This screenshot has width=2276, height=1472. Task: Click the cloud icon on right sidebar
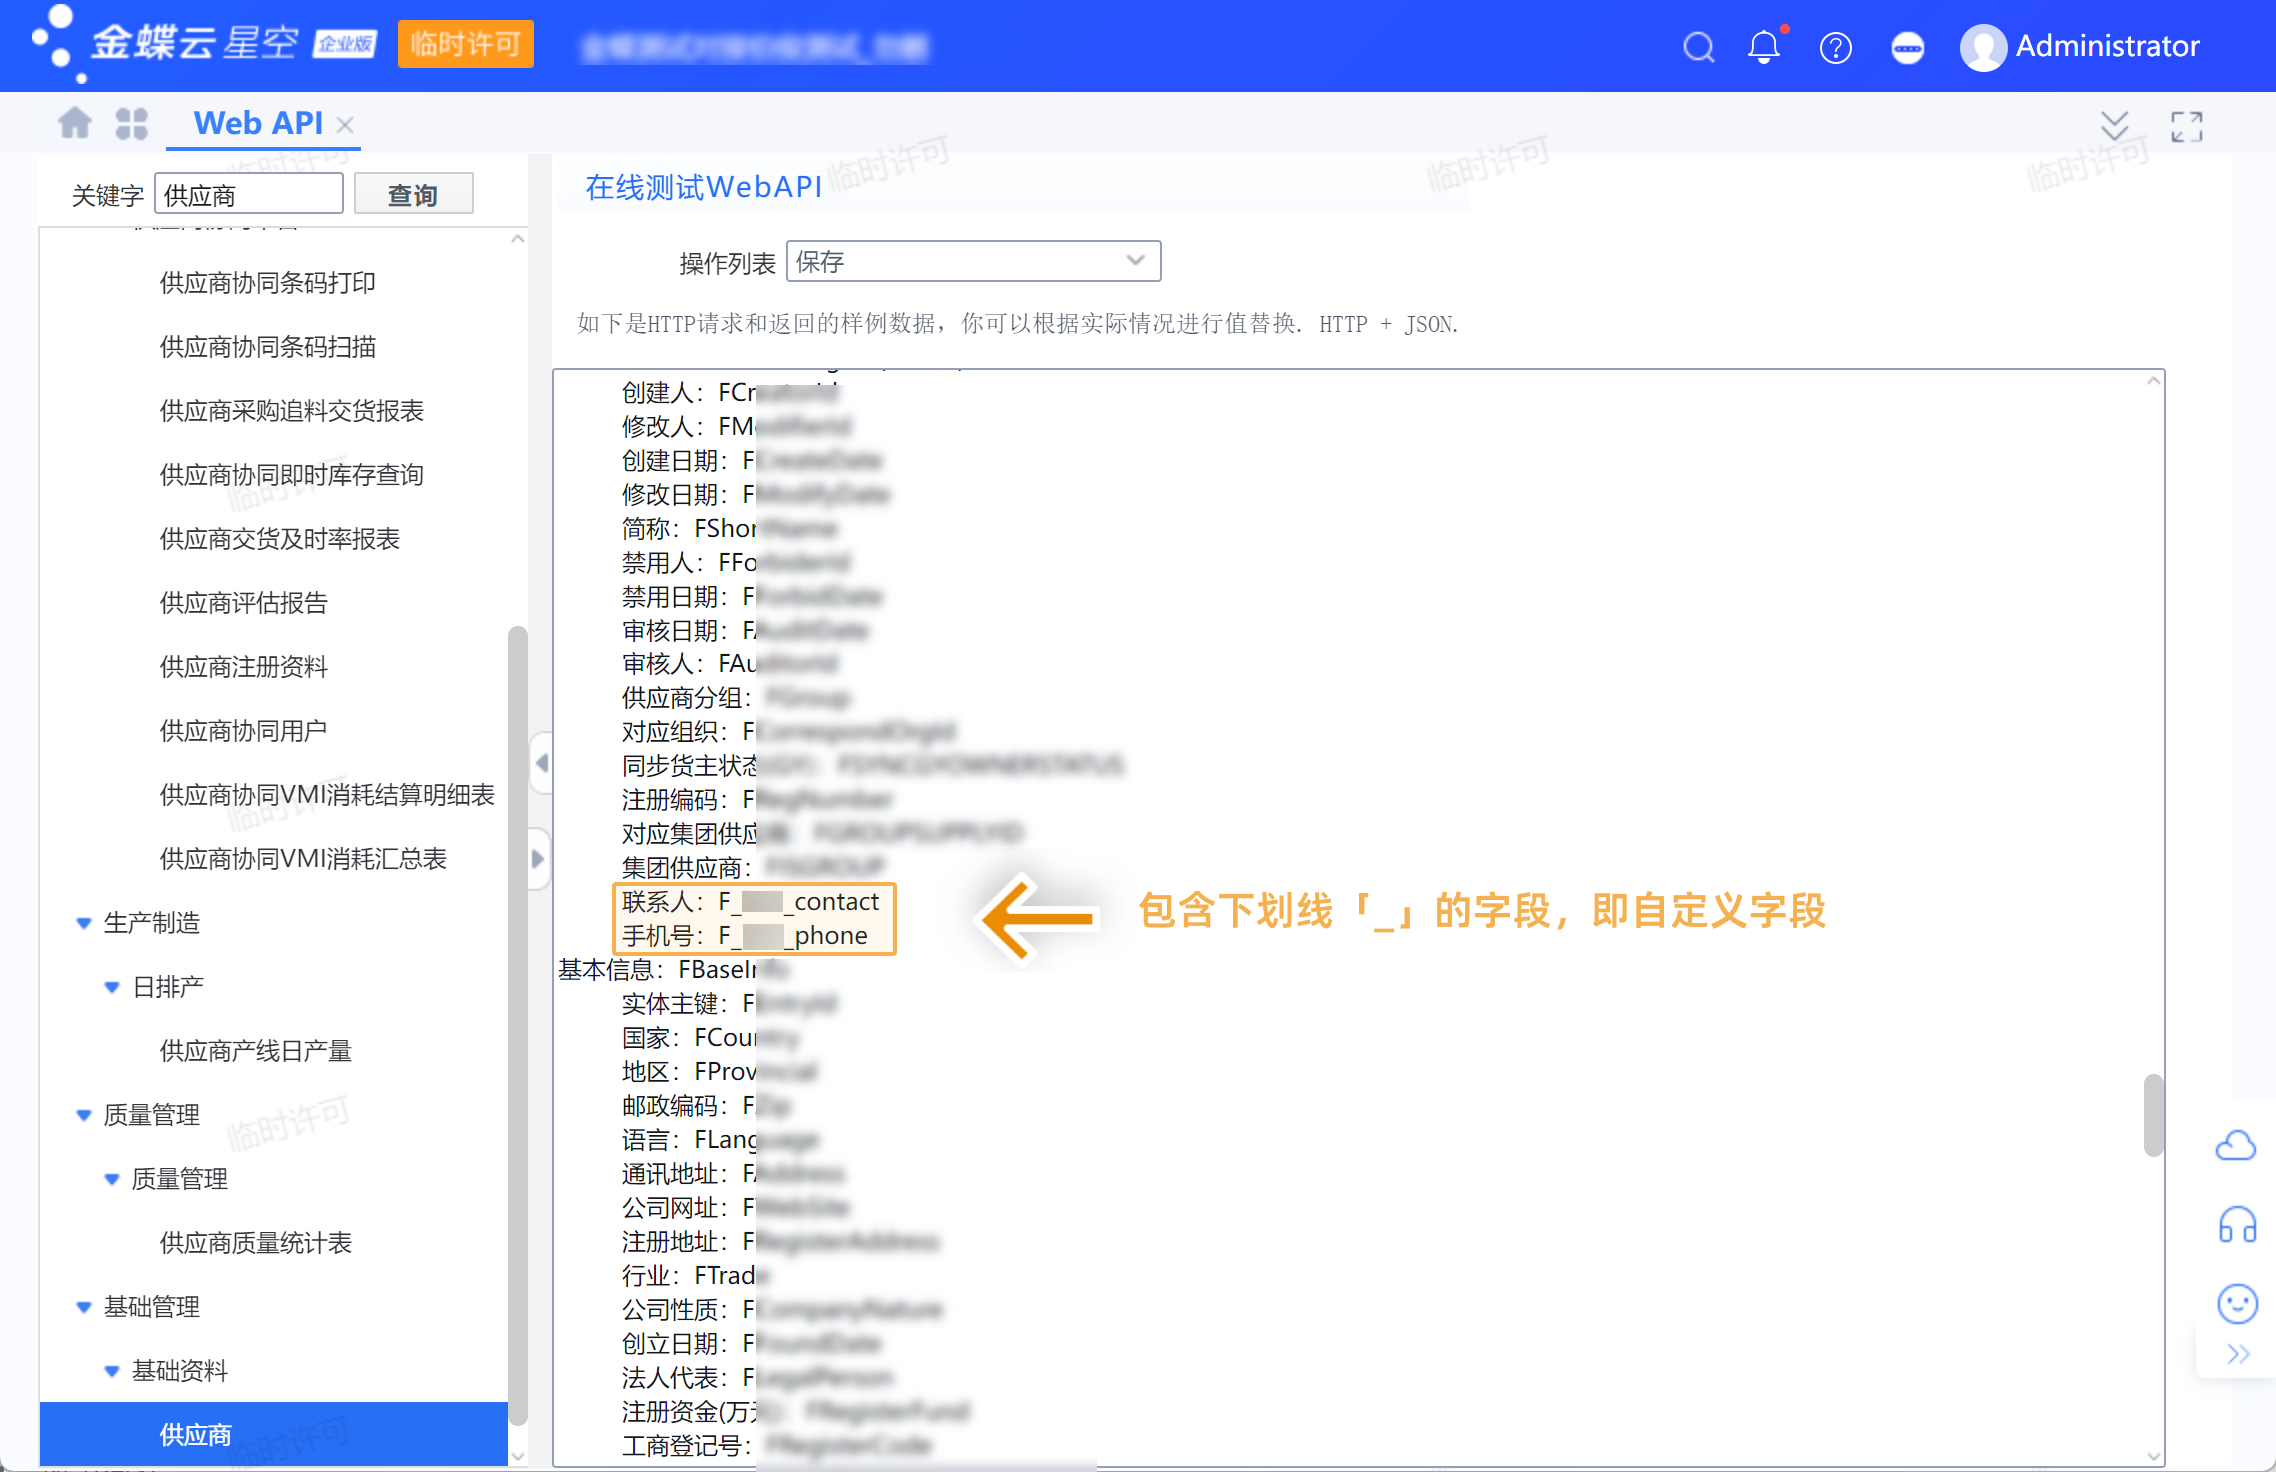[2236, 1145]
